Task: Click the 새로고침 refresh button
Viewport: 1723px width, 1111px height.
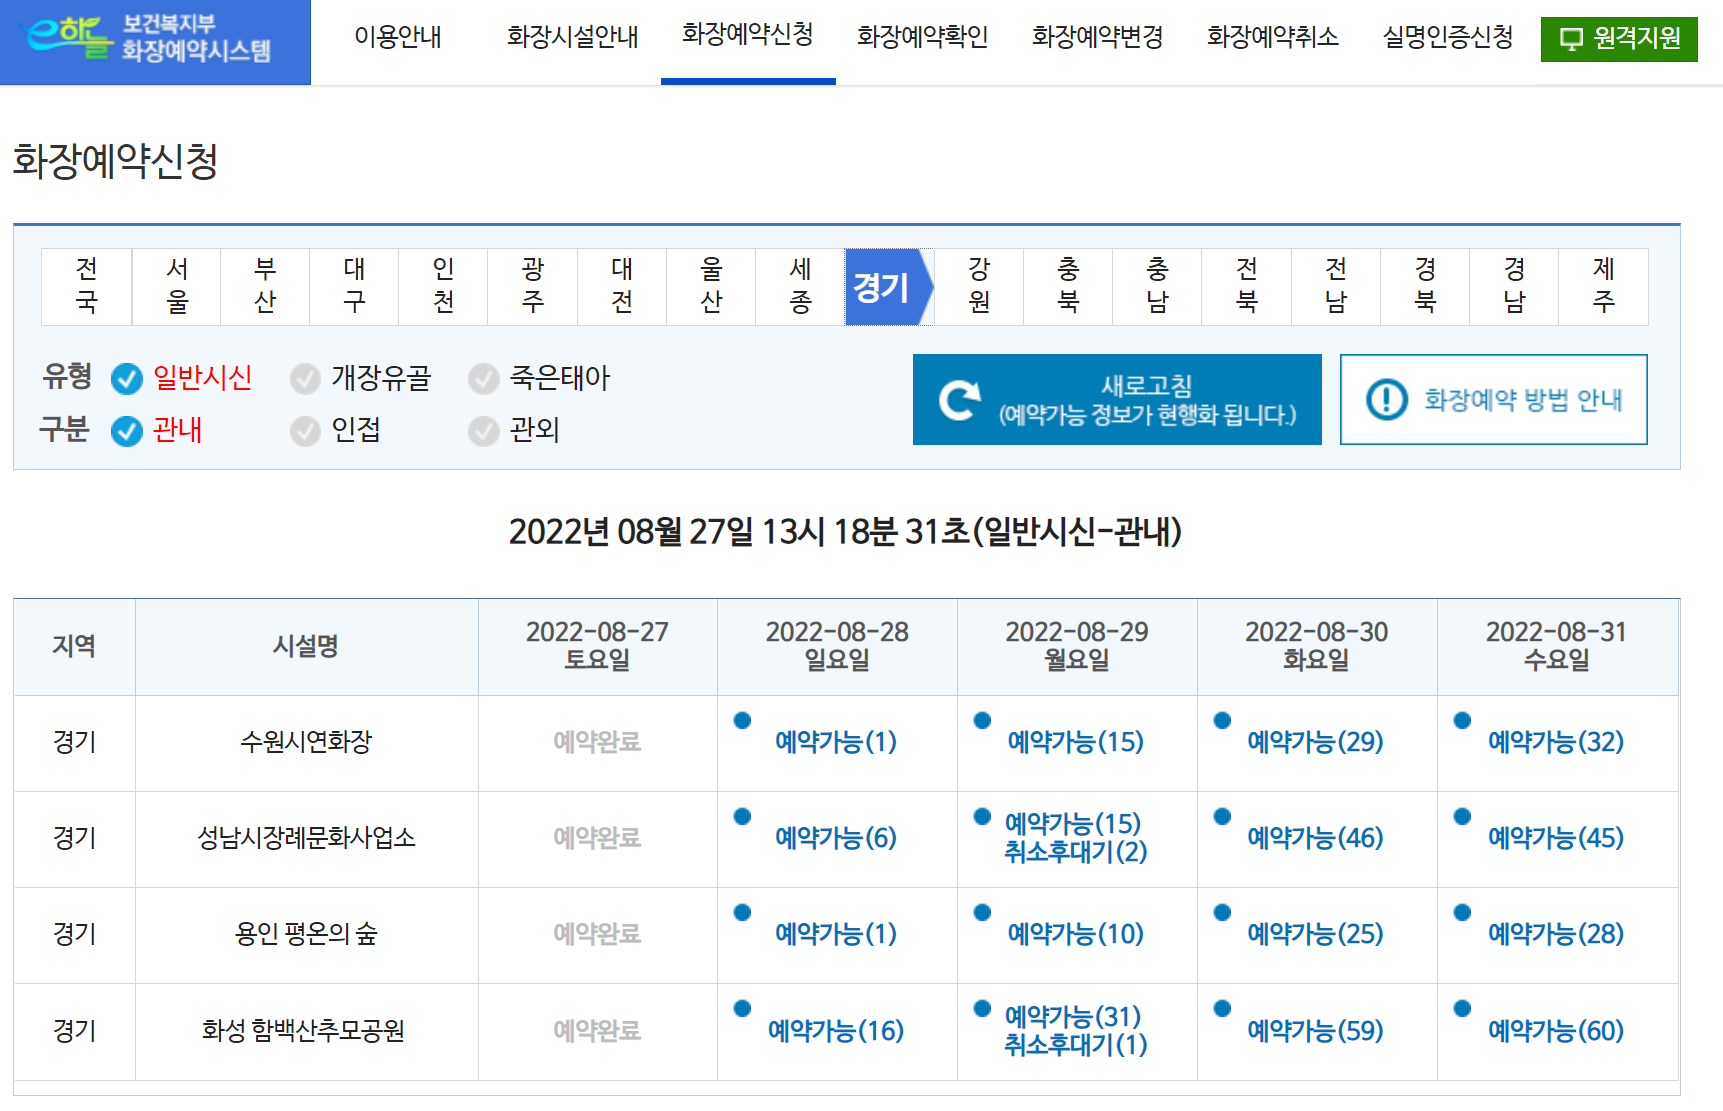Action: tap(1117, 399)
